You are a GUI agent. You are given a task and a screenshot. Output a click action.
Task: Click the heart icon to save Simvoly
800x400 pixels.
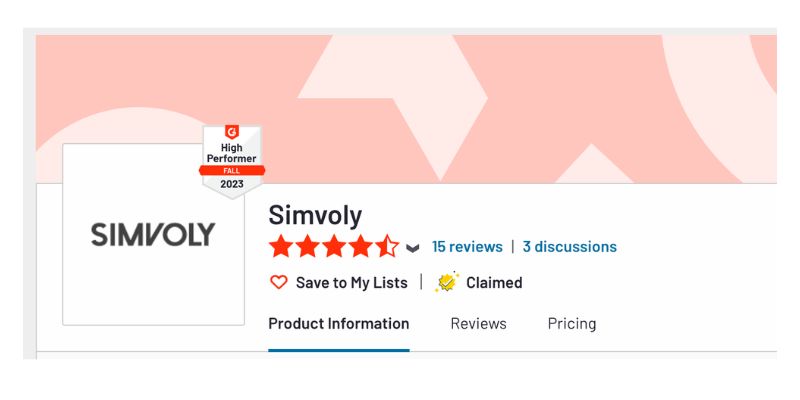point(279,283)
